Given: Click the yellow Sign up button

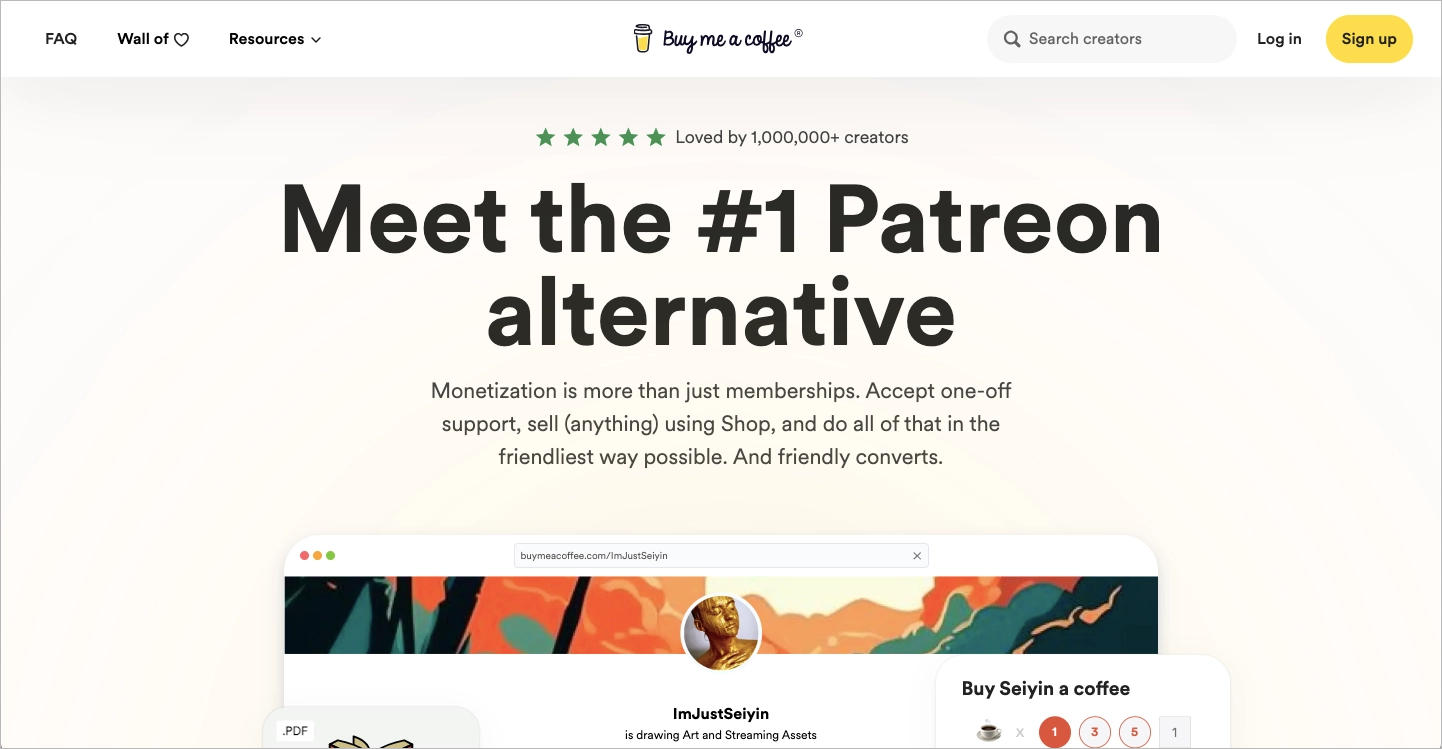Looking at the screenshot, I should (1369, 39).
